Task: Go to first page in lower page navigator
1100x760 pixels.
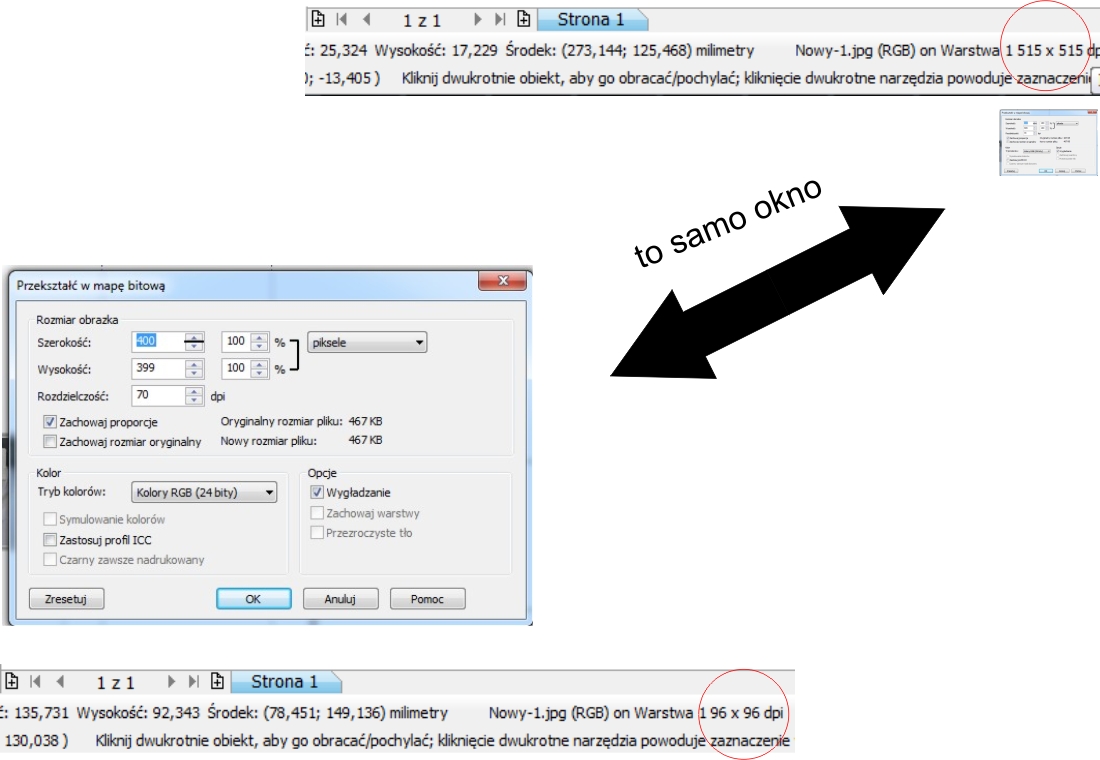Action: [x=37, y=682]
